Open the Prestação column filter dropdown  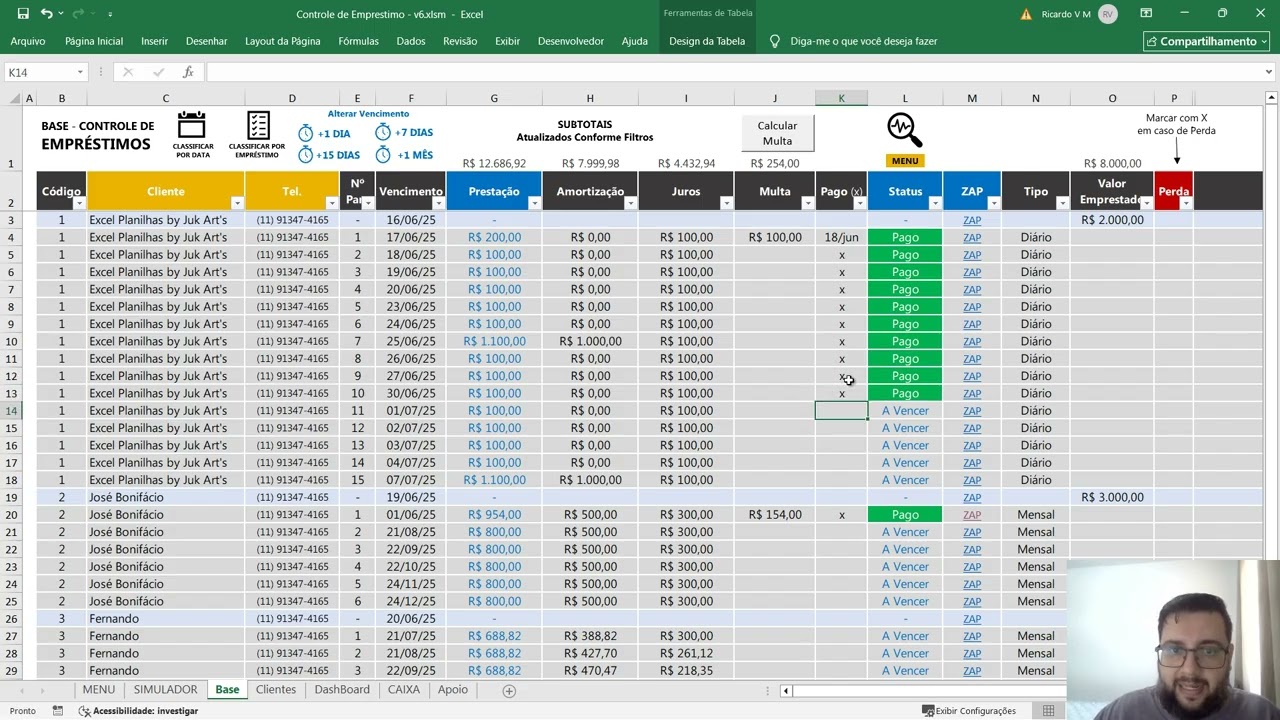[534, 203]
